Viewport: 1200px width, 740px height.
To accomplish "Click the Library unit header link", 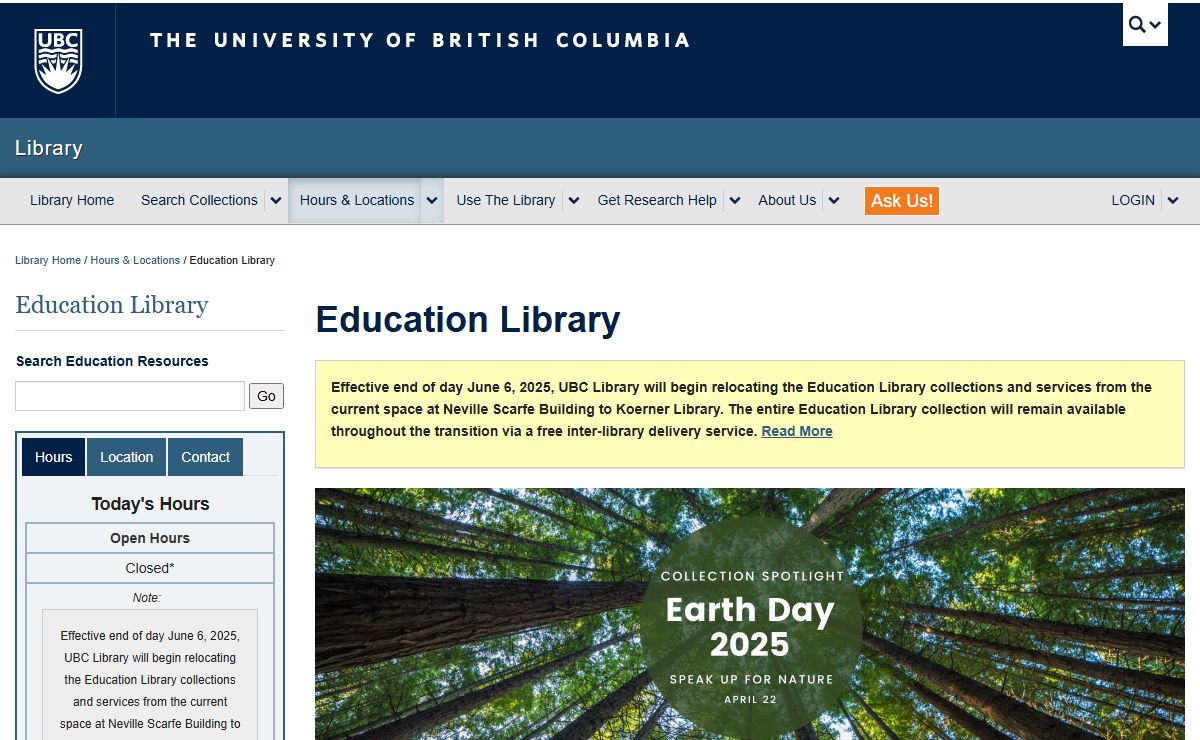I will tap(49, 148).
